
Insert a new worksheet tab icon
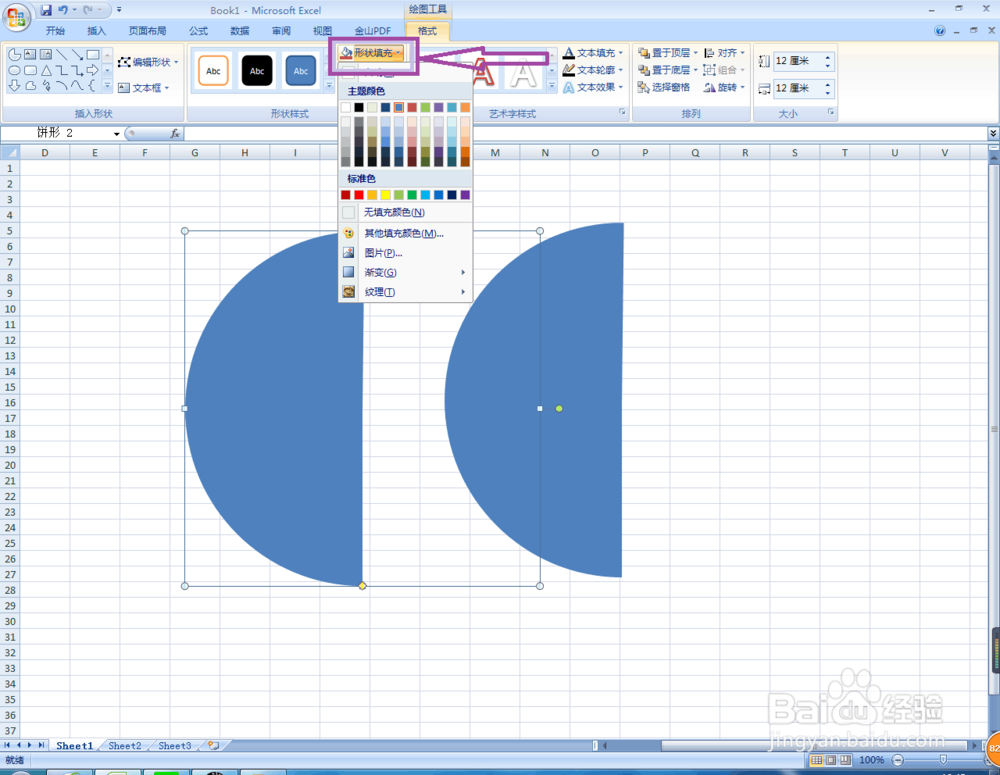(x=213, y=745)
